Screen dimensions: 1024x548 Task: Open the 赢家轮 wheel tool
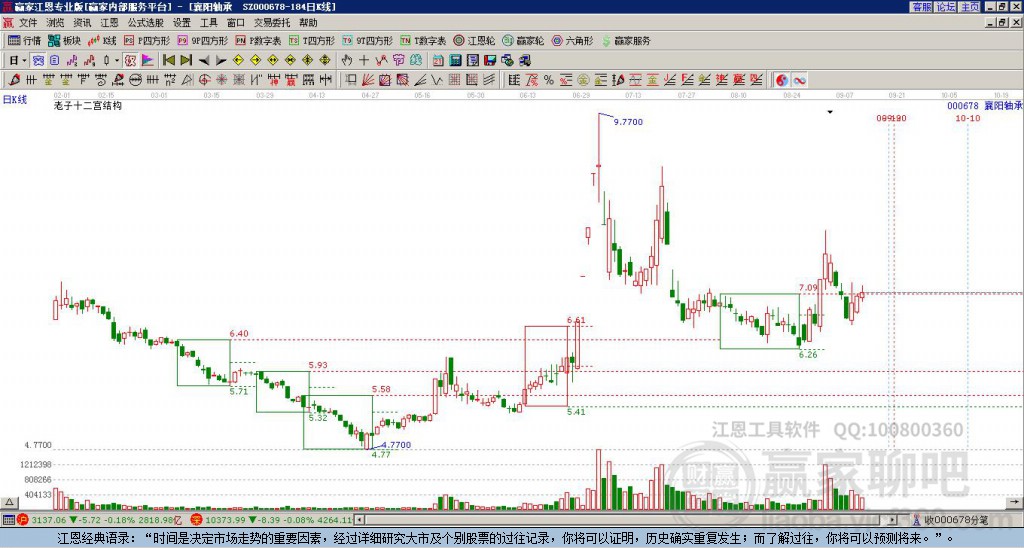[x=523, y=40]
